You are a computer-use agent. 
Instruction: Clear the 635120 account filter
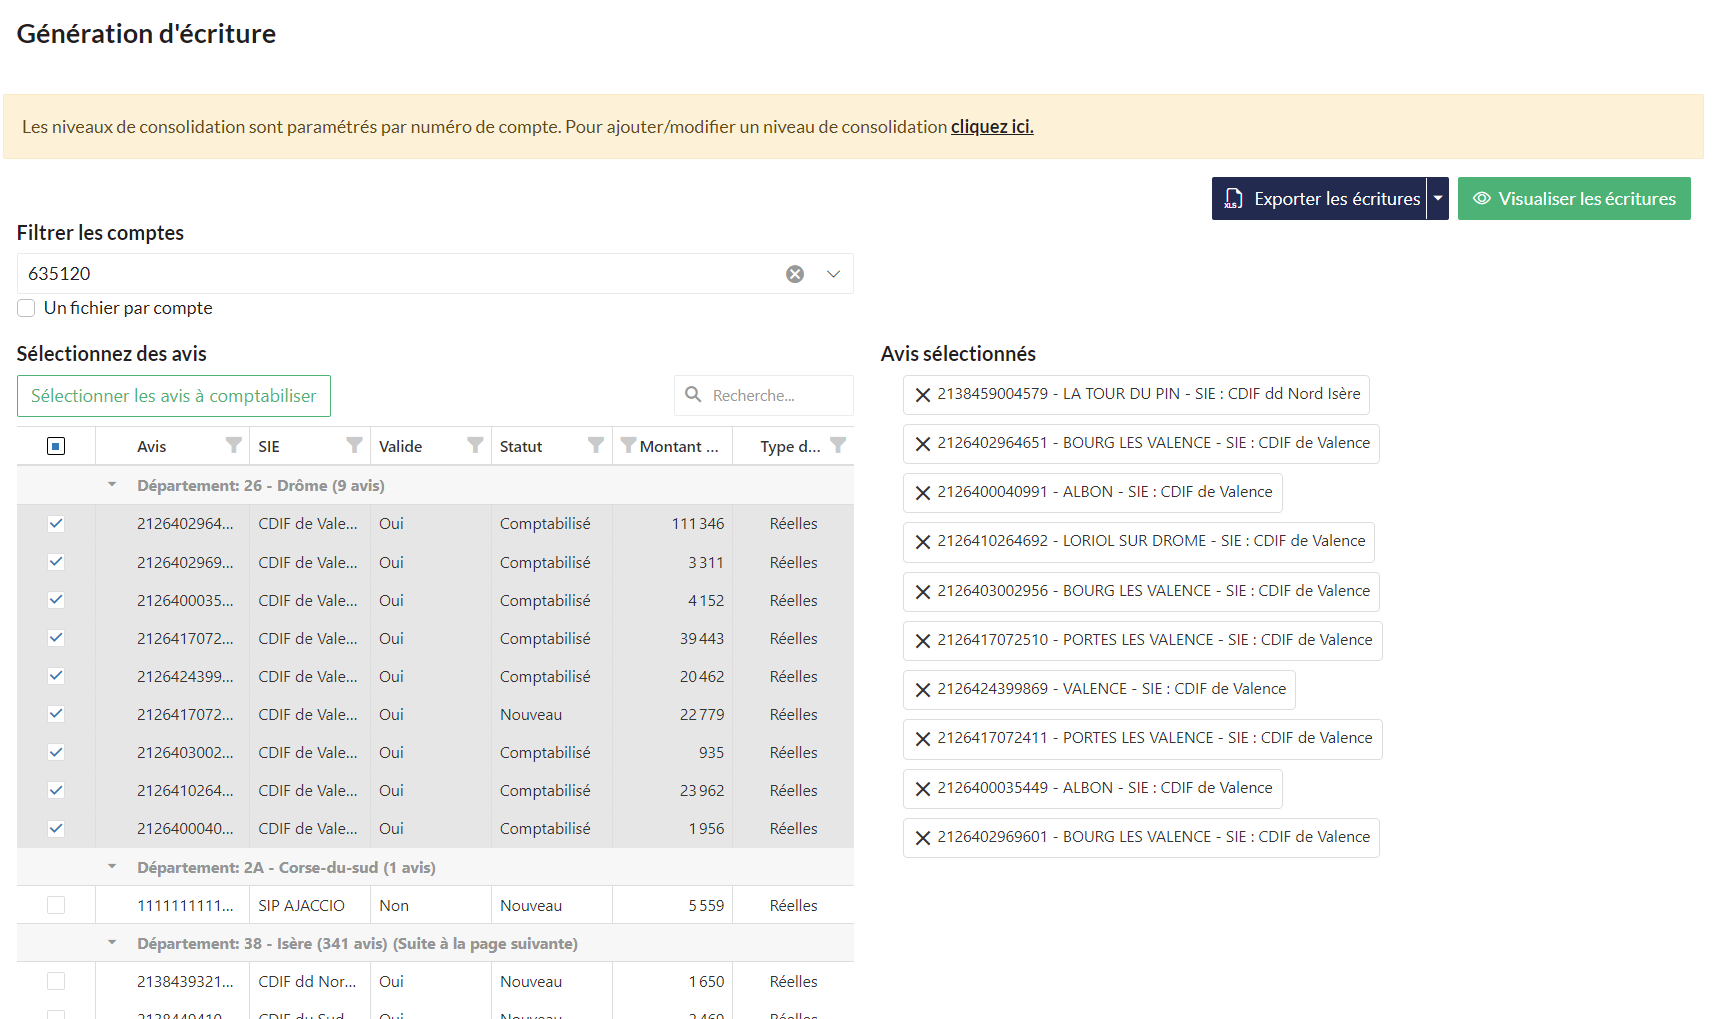point(794,274)
